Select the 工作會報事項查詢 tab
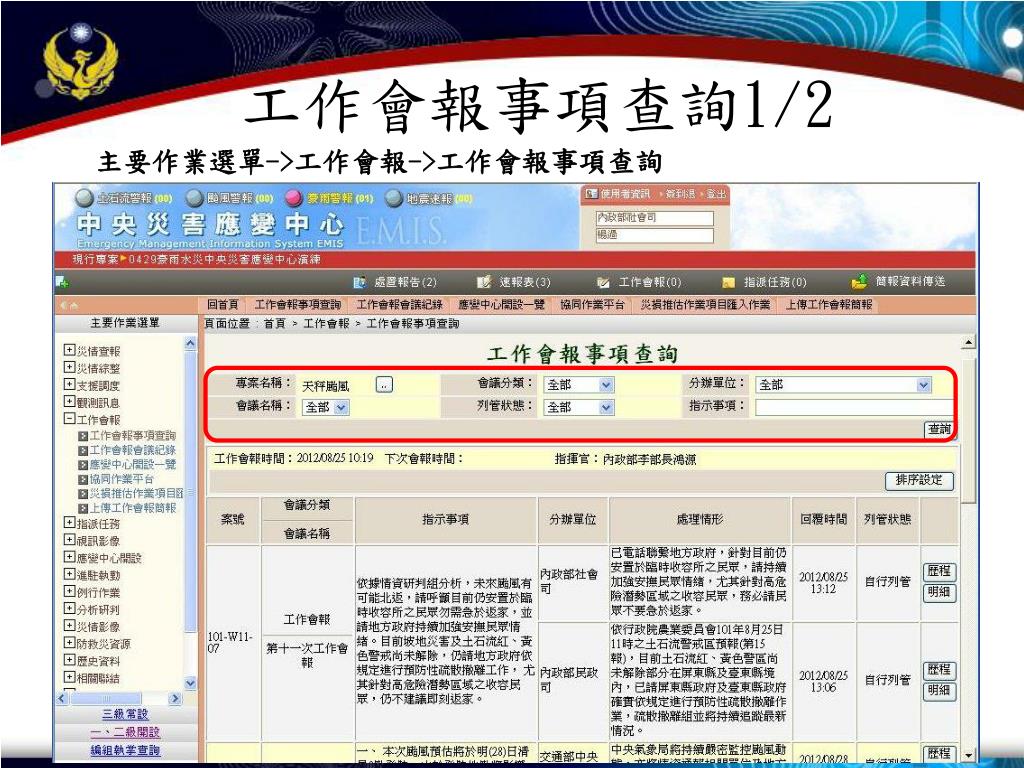Viewport: 1024px width, 768px height. (x=298, y=304)
